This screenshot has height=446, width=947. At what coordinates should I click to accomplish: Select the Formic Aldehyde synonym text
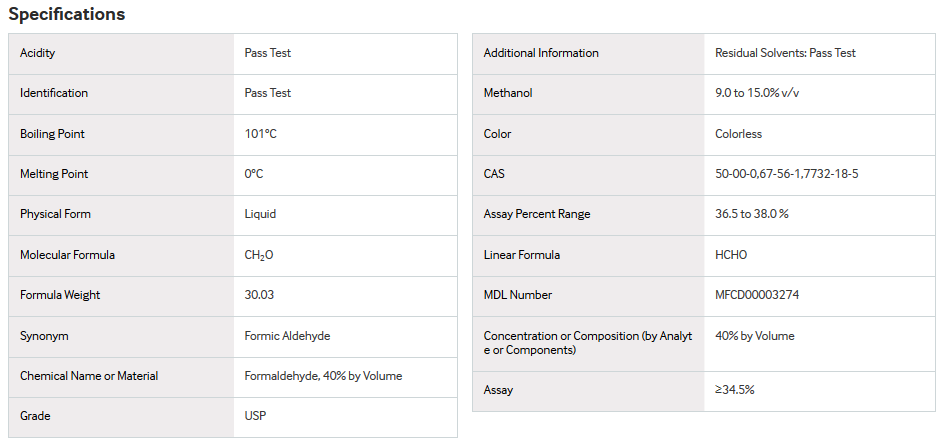[287, 336]
